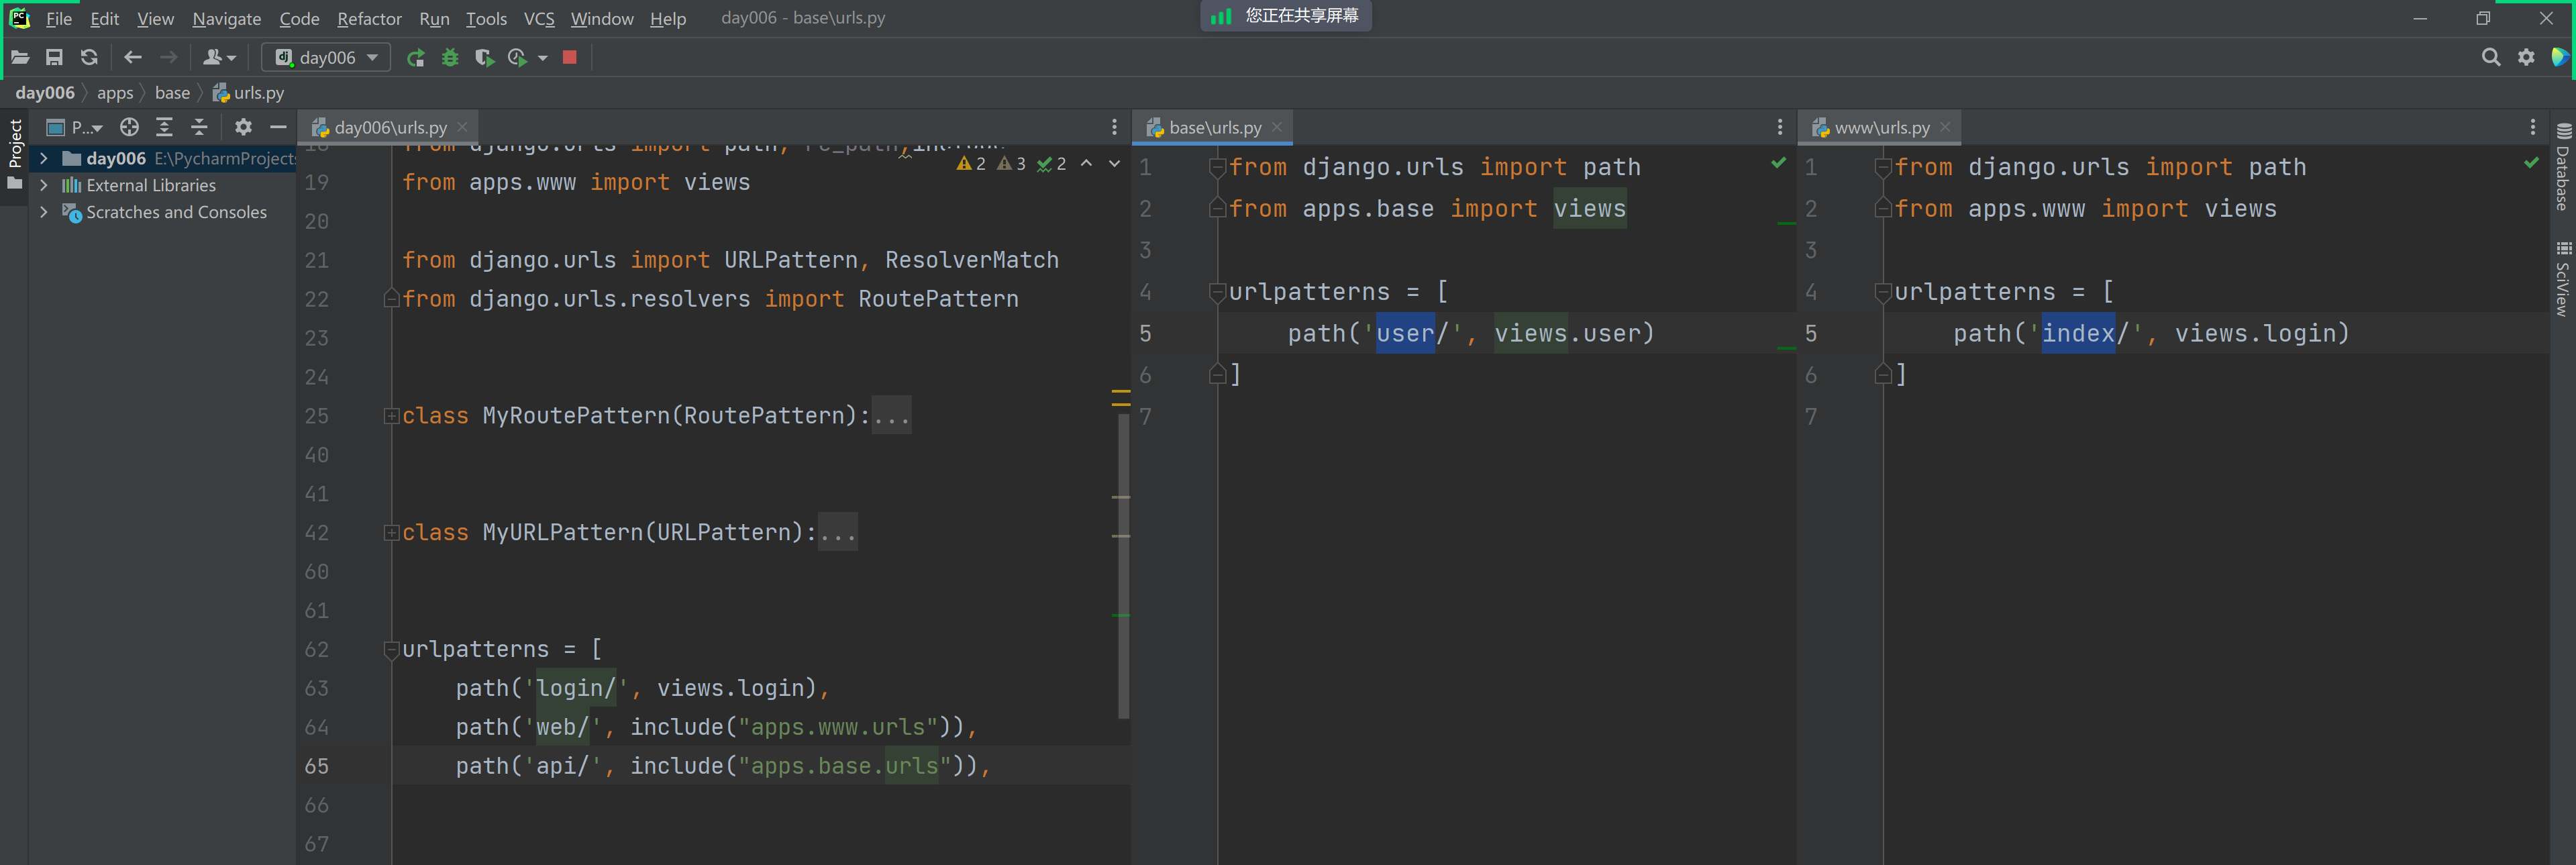Open Search Everywhere magnifier icon
Viewport: 2576px width, 865px height.
pyautogui.click(x=2491, y=58)
